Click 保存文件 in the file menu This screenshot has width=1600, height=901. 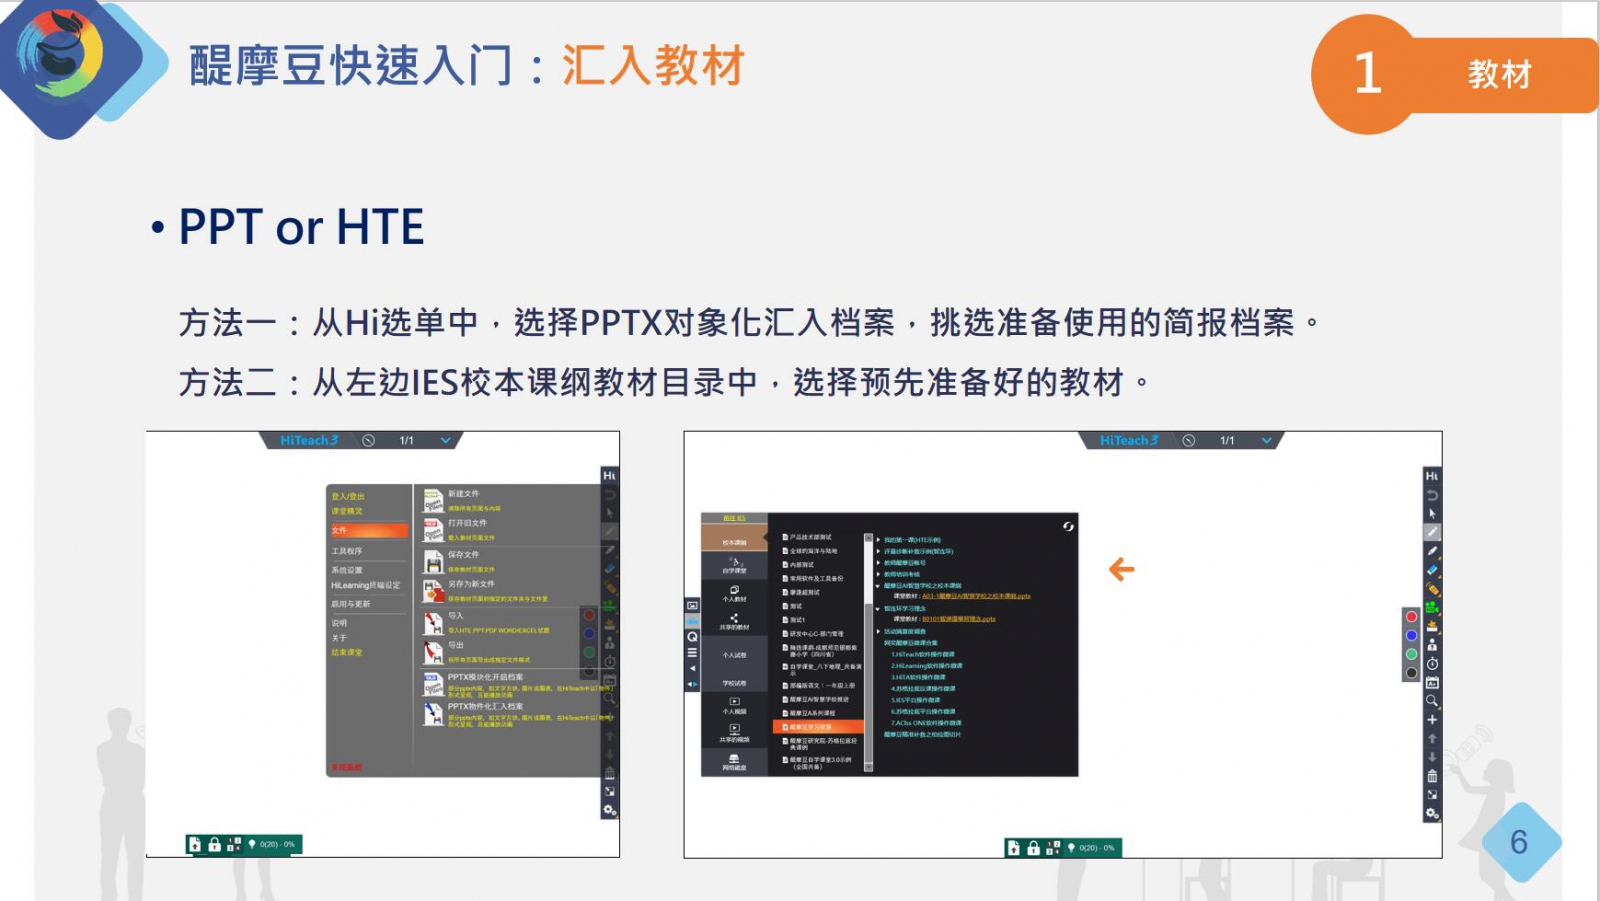pyautogui.click(x=464, y=554)
